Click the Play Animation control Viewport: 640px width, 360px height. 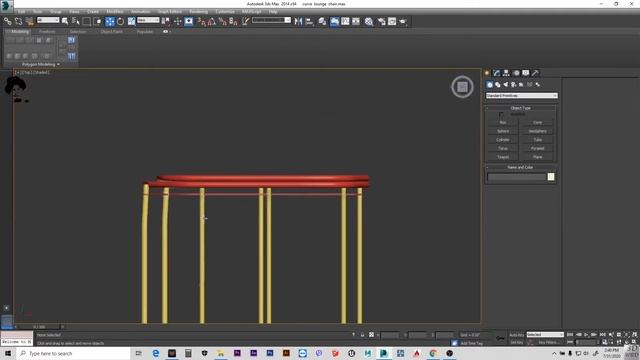point(586,335)
